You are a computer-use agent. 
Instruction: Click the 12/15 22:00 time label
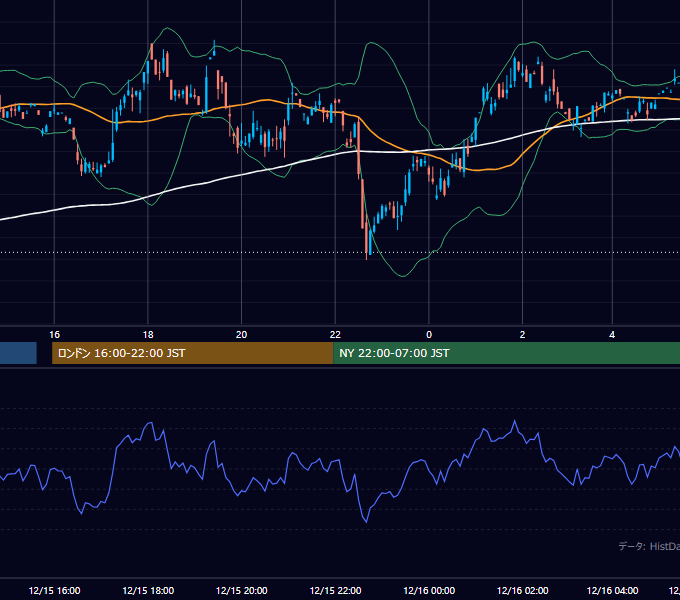pyautogui.click(x=335, y=590)
